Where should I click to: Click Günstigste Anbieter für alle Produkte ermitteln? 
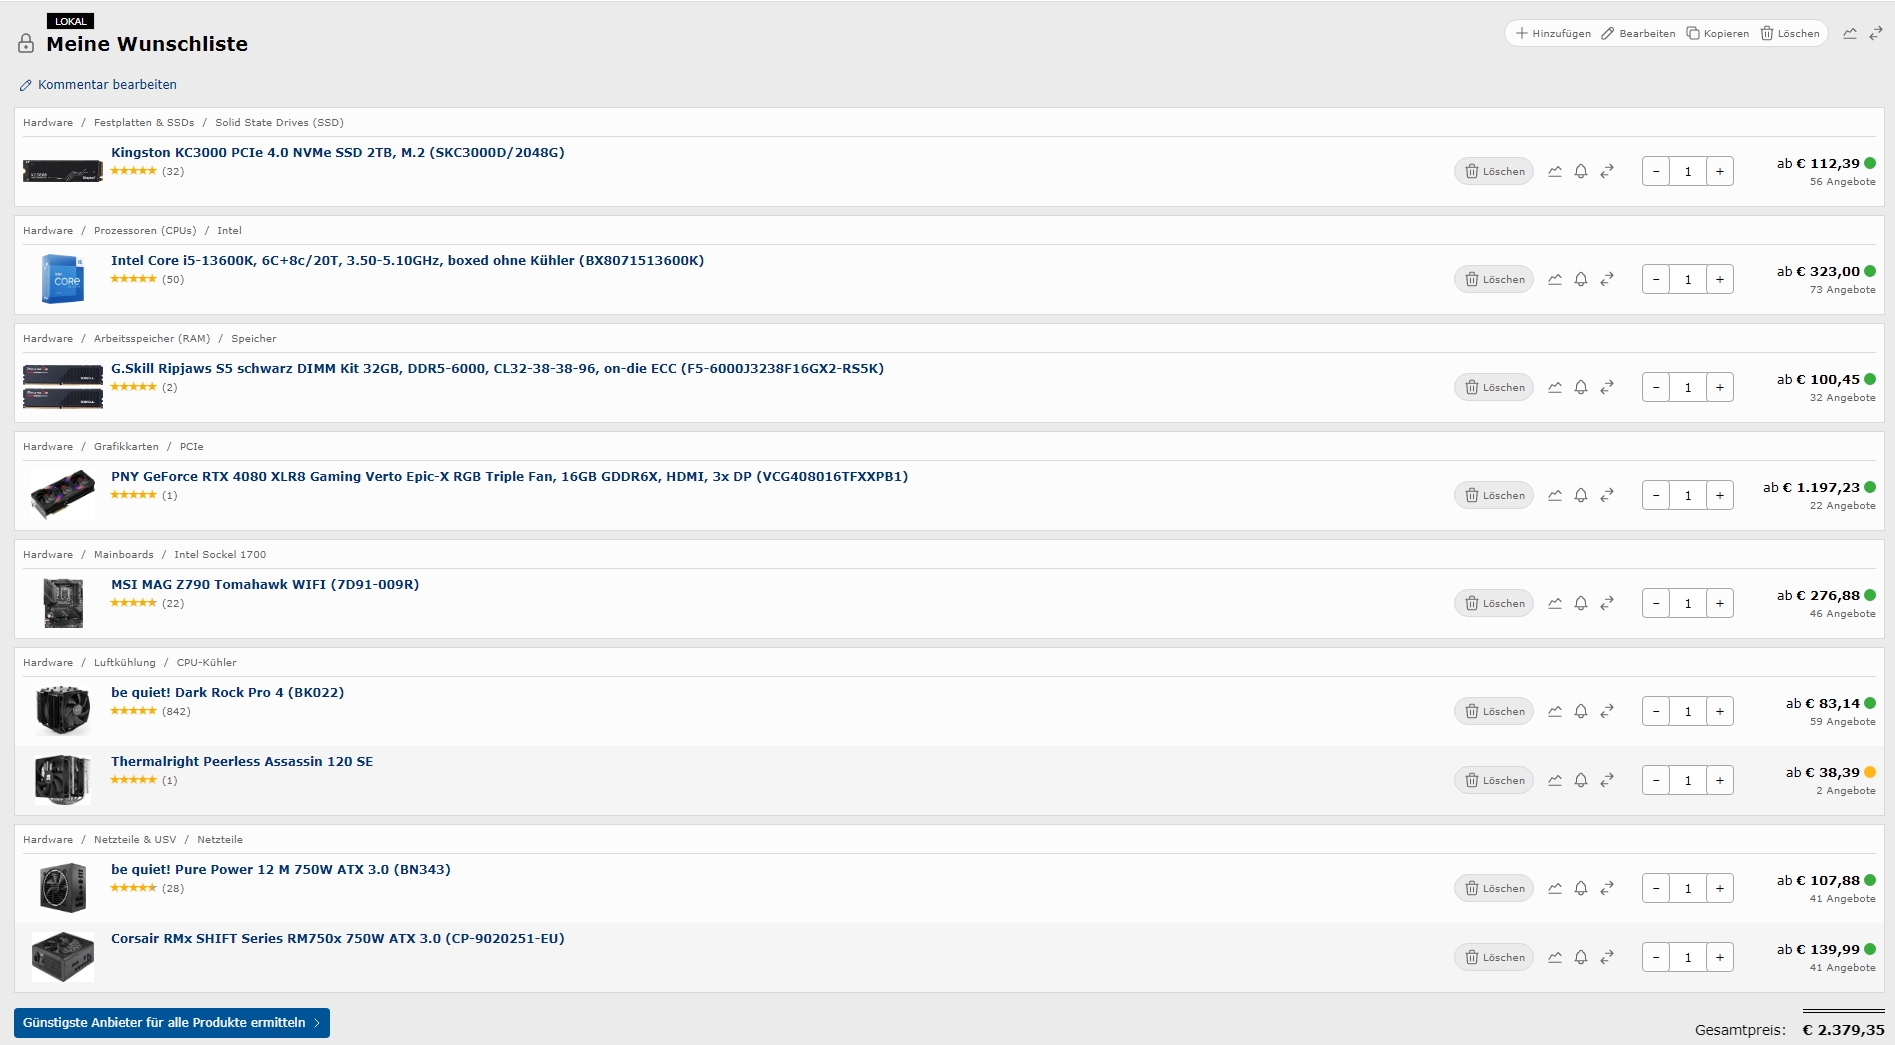point(172,1023)
